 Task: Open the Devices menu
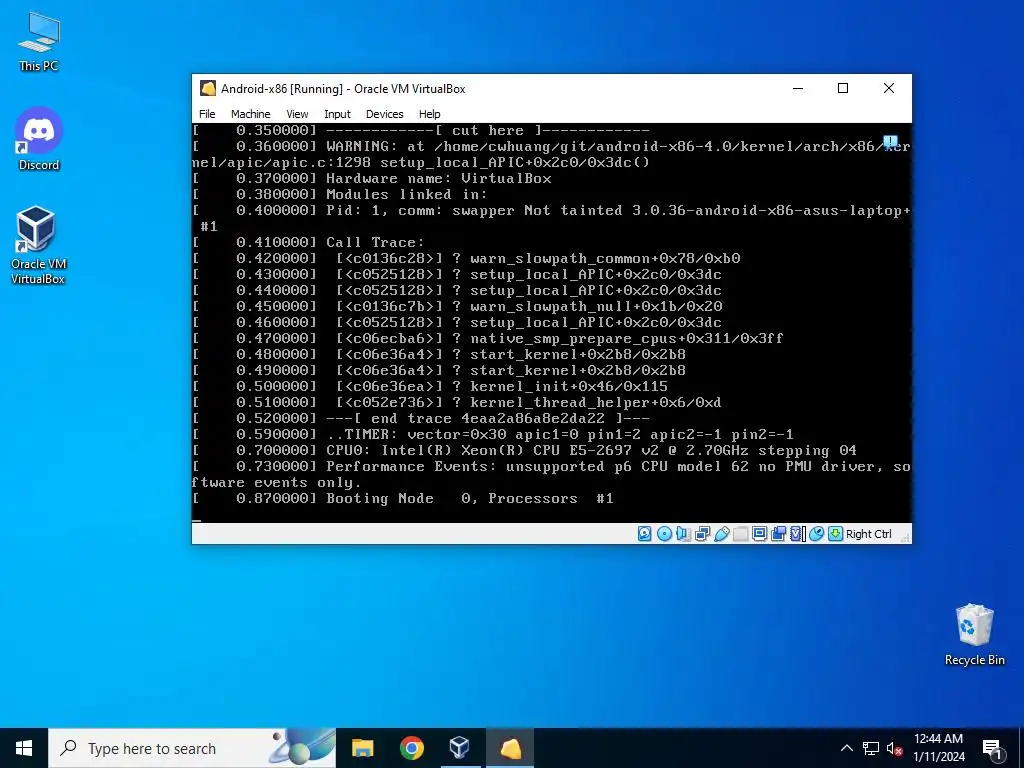click(384, 114)
